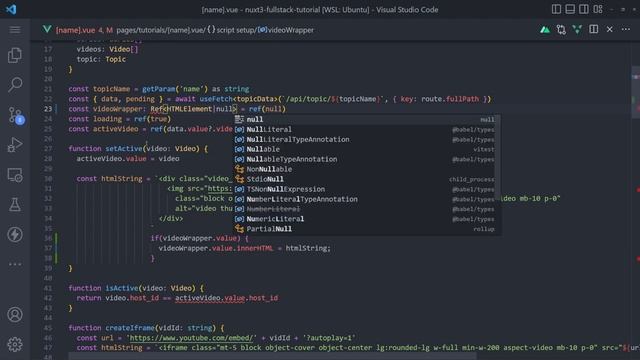
Task: Select 'NullableTypeAnnotation' suggestion
Action: tap(364, 159)
